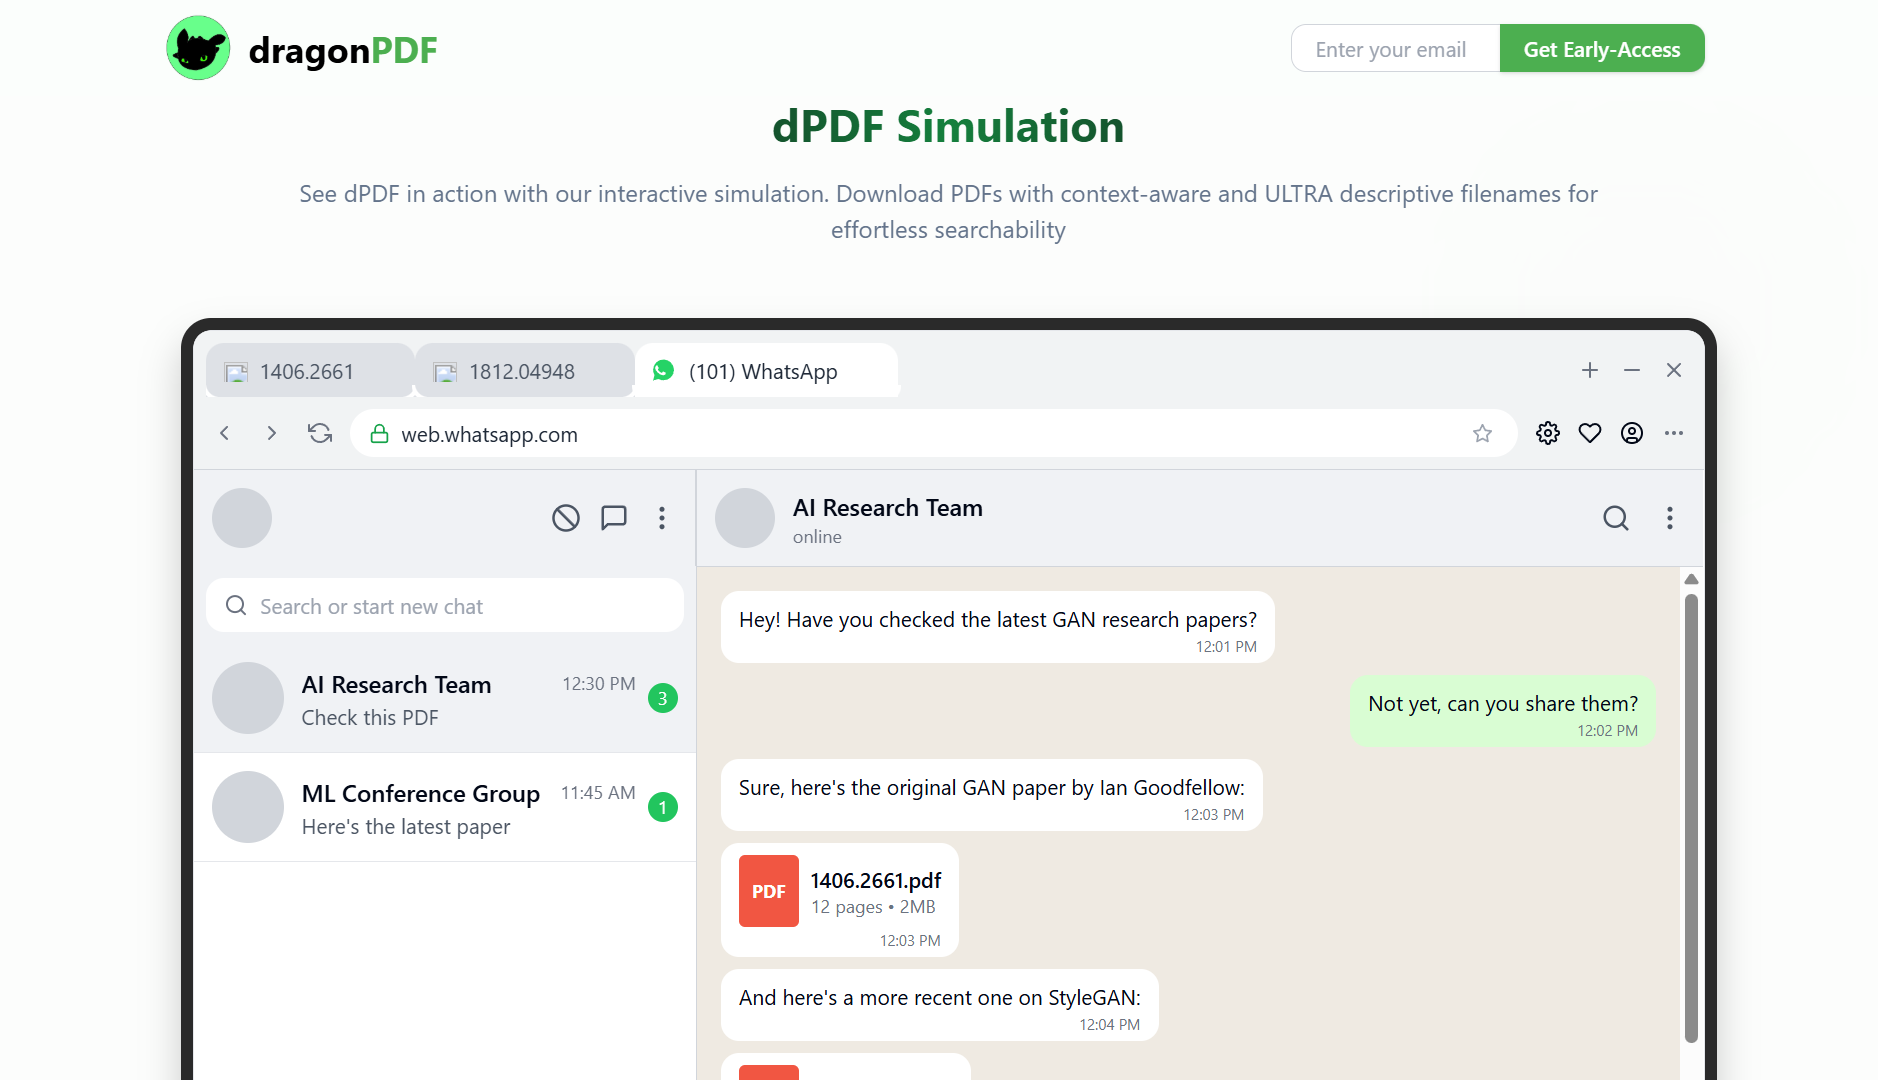Click the dPDF Simulation heading
Image resolution: width=1878 pixels, height=1080 pixels.
(x=948, y=127)
